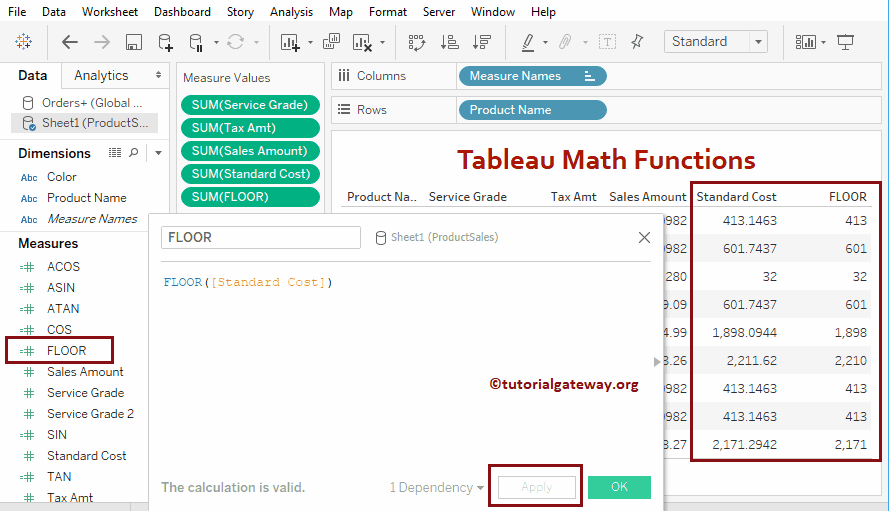
Task: Swap rows and columns icon
Action: click(x=417, y=43)
